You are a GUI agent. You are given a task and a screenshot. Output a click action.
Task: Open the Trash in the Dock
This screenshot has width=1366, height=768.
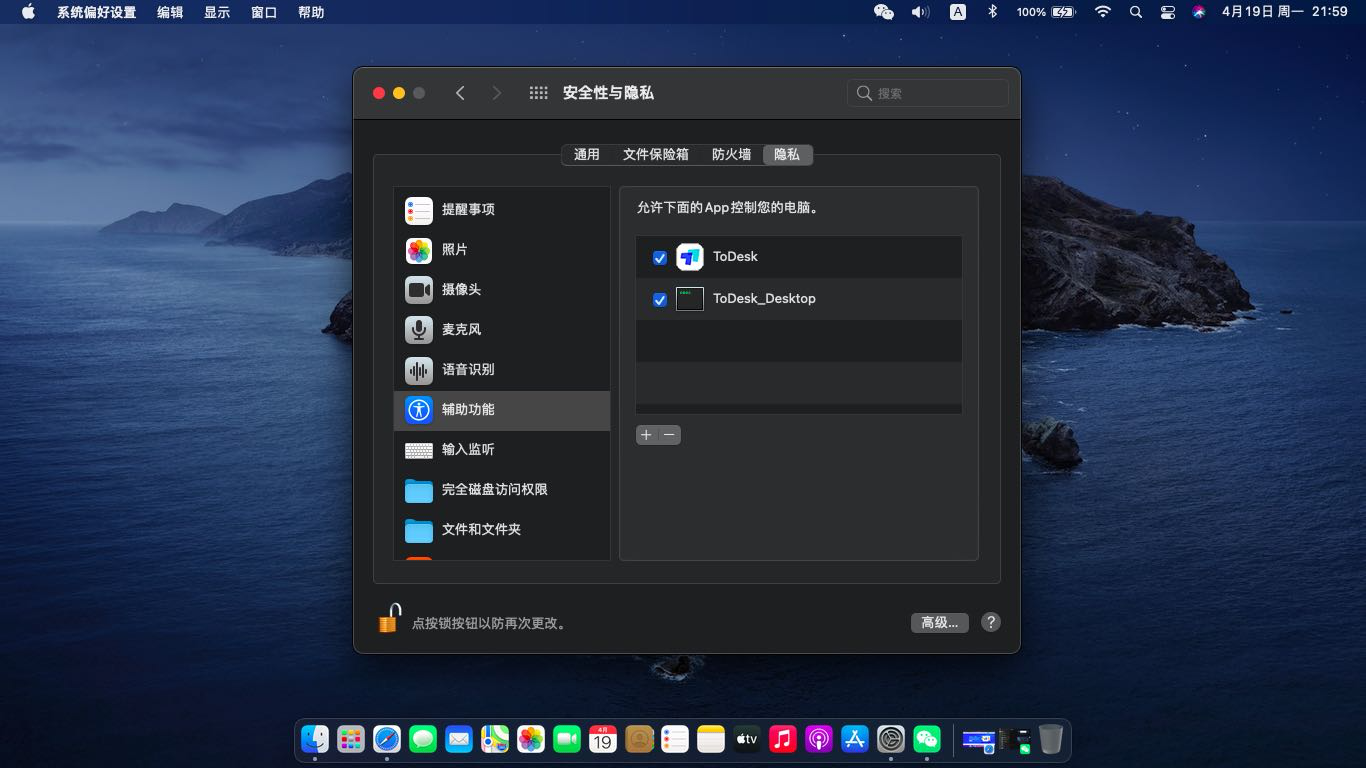click(1051, 739)
